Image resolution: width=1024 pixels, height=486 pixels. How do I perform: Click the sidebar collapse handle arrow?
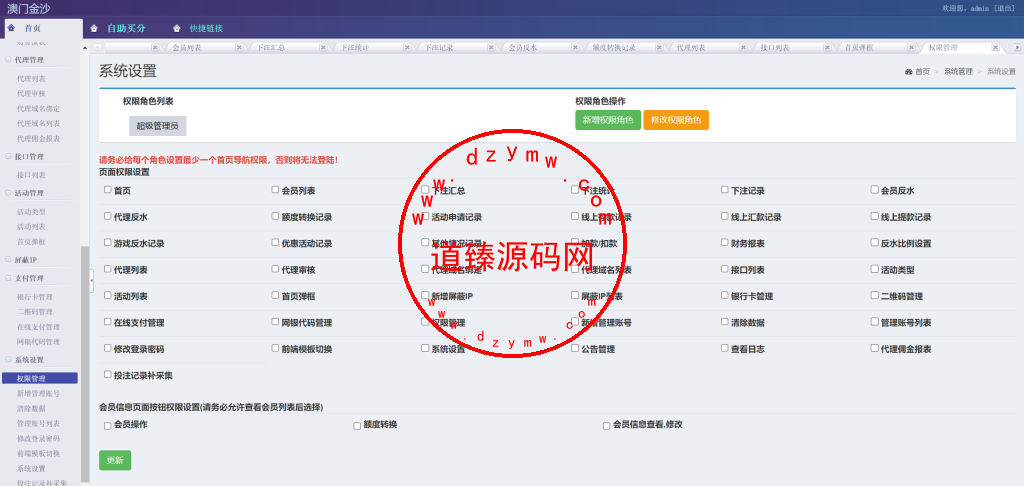tap(91, 280)
